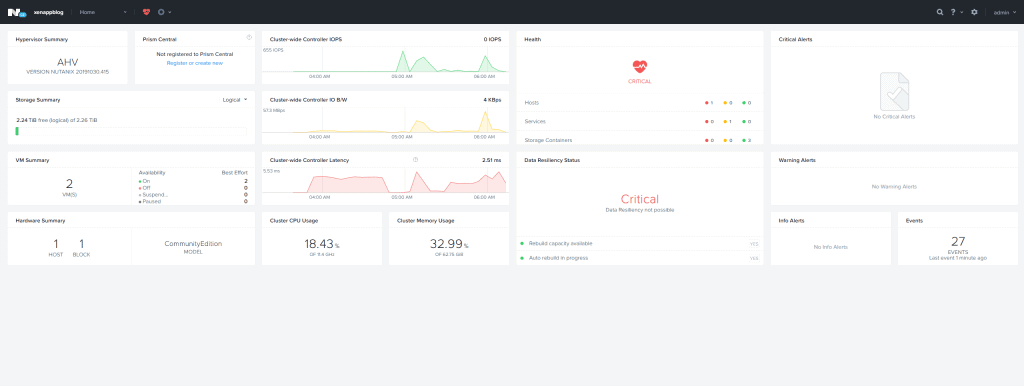Click the 2.51 ms latency value

coord(491,160)
